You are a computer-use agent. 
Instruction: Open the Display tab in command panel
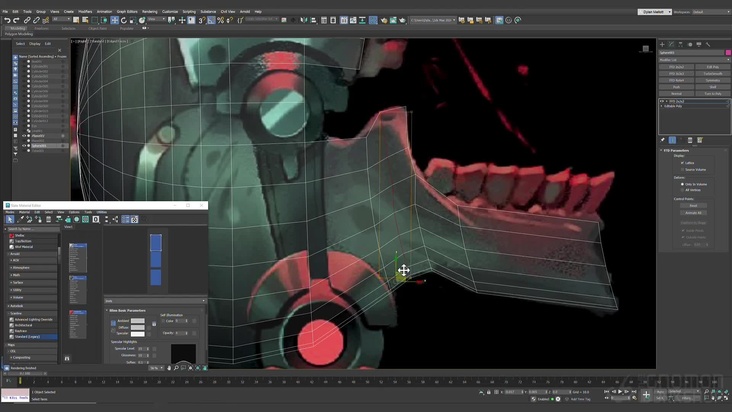click(x=699, y=44)
